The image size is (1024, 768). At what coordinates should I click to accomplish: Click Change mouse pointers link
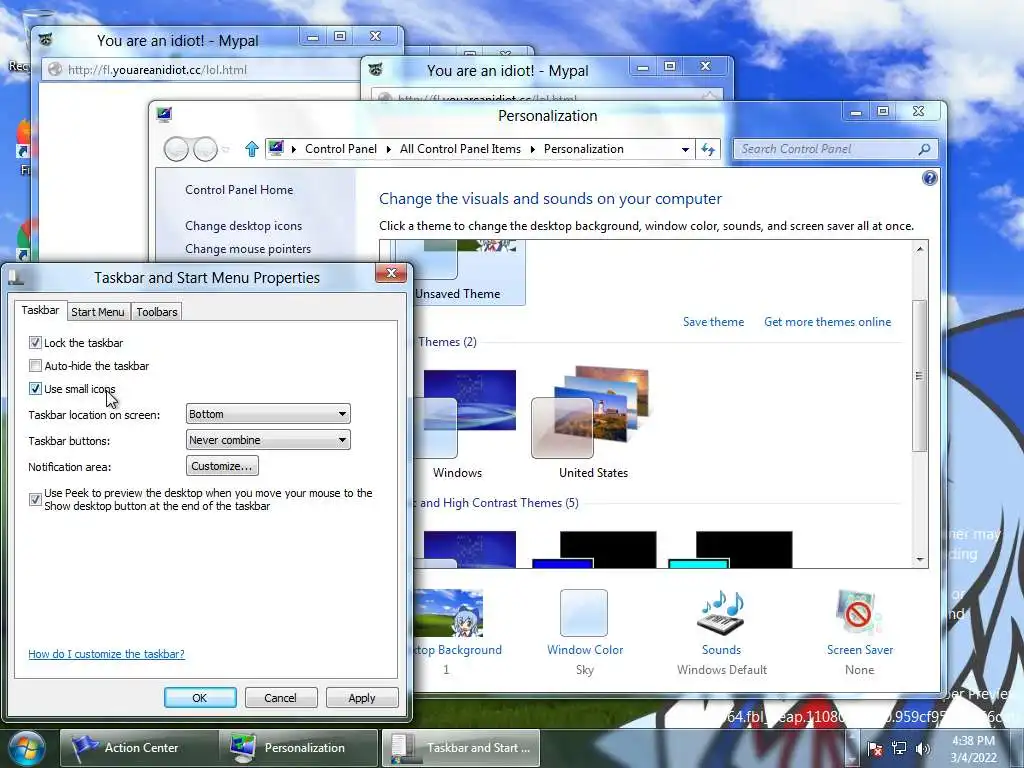pyautogui.click(x=248, y=249)
